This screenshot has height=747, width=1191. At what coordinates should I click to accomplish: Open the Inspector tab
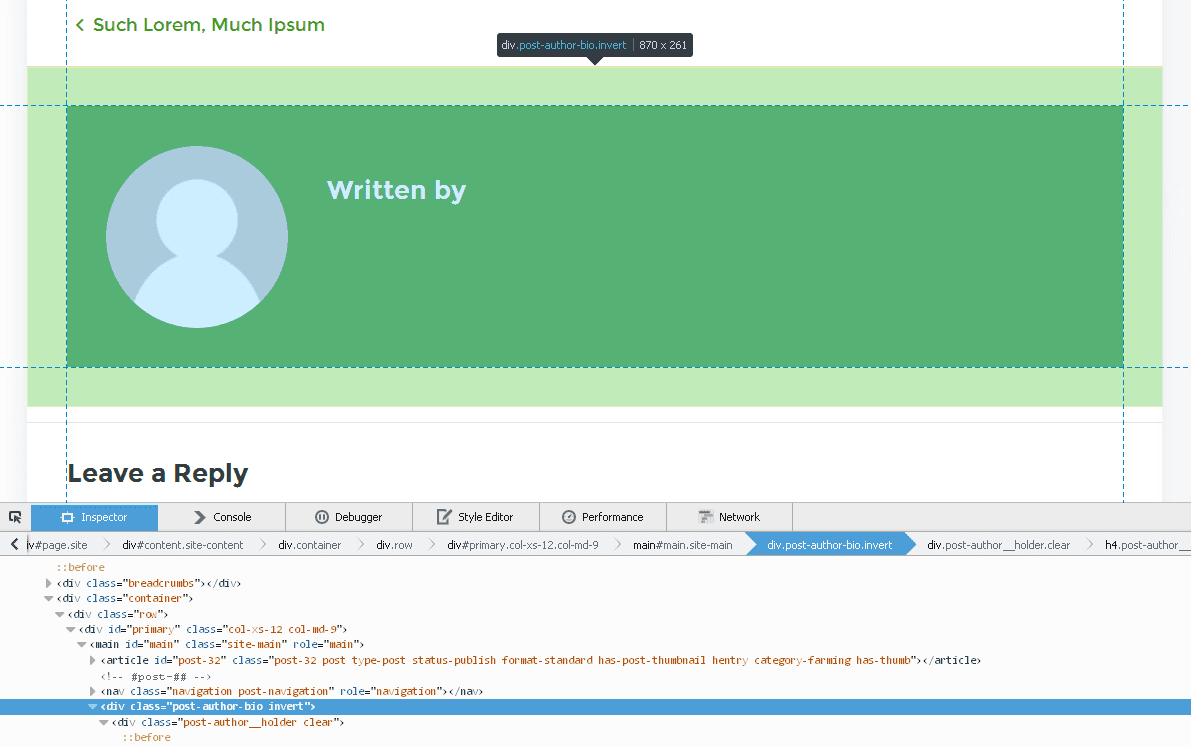pos(95,517)
